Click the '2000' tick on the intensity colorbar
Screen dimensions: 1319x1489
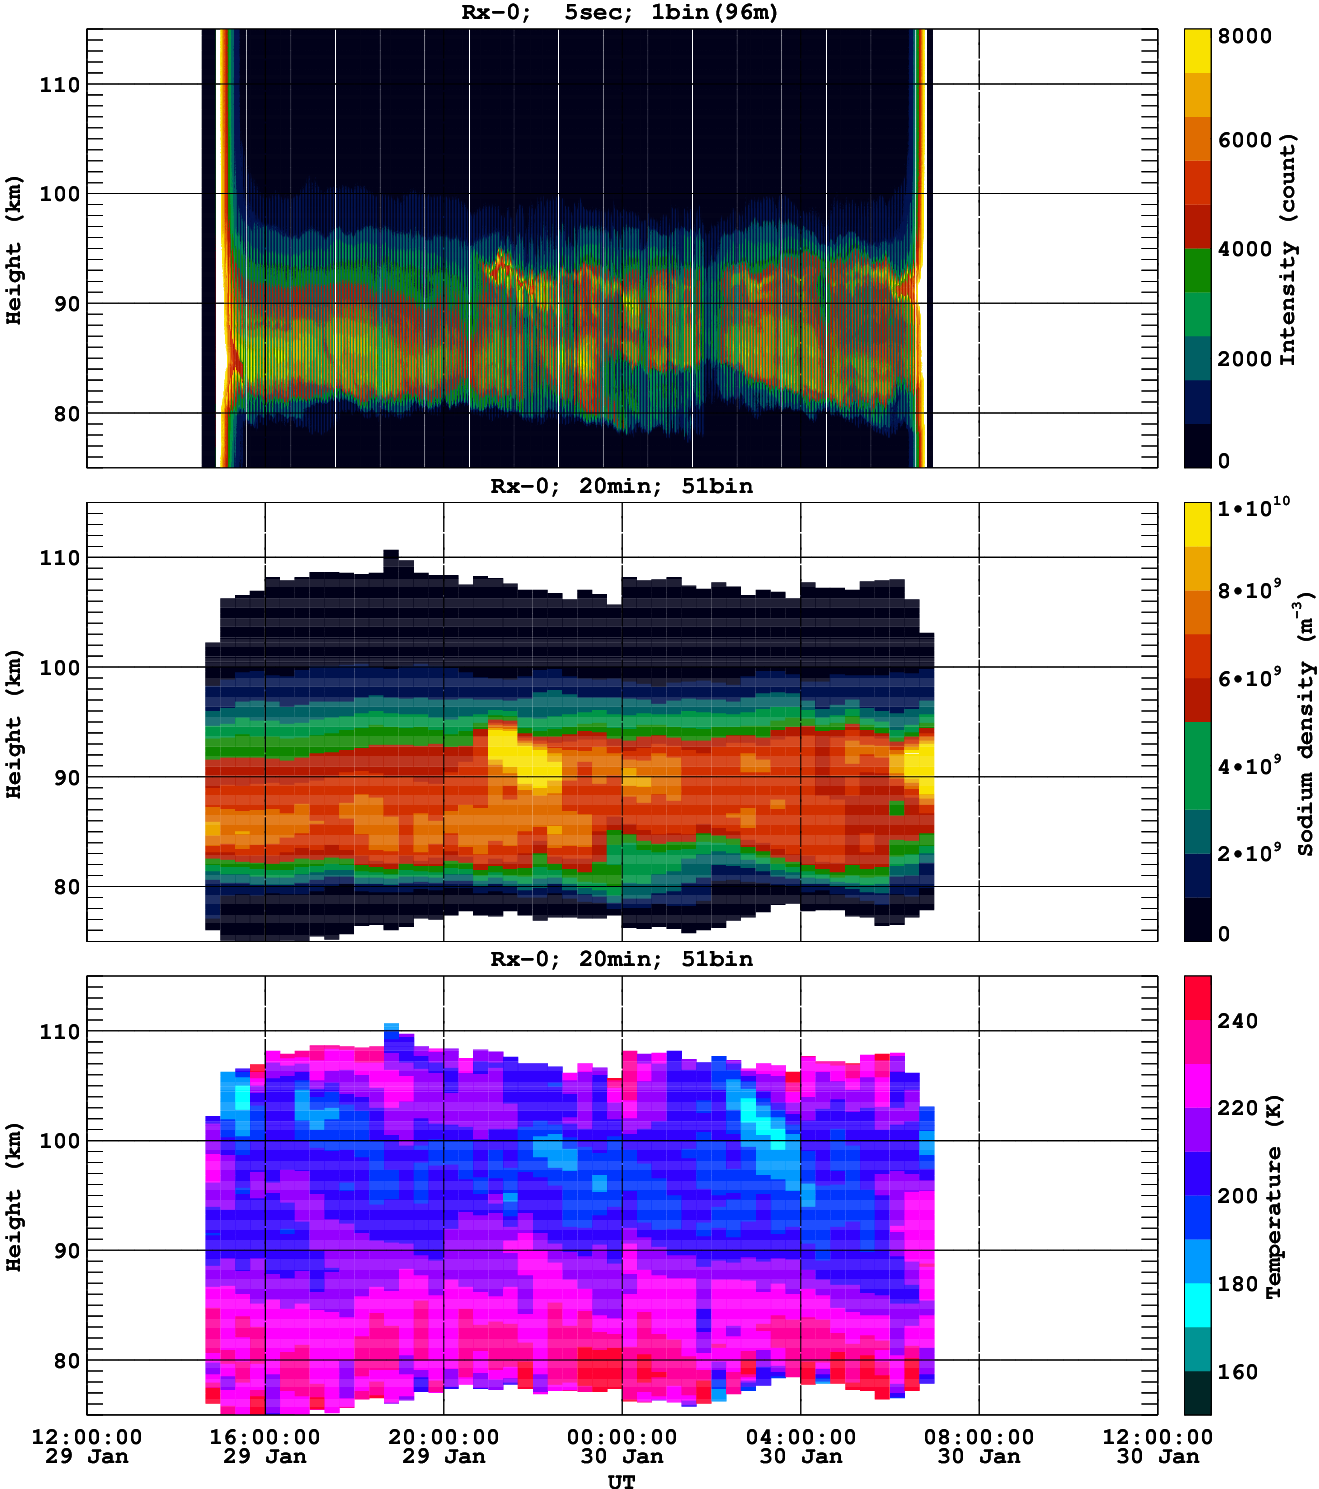[1244, 358]
